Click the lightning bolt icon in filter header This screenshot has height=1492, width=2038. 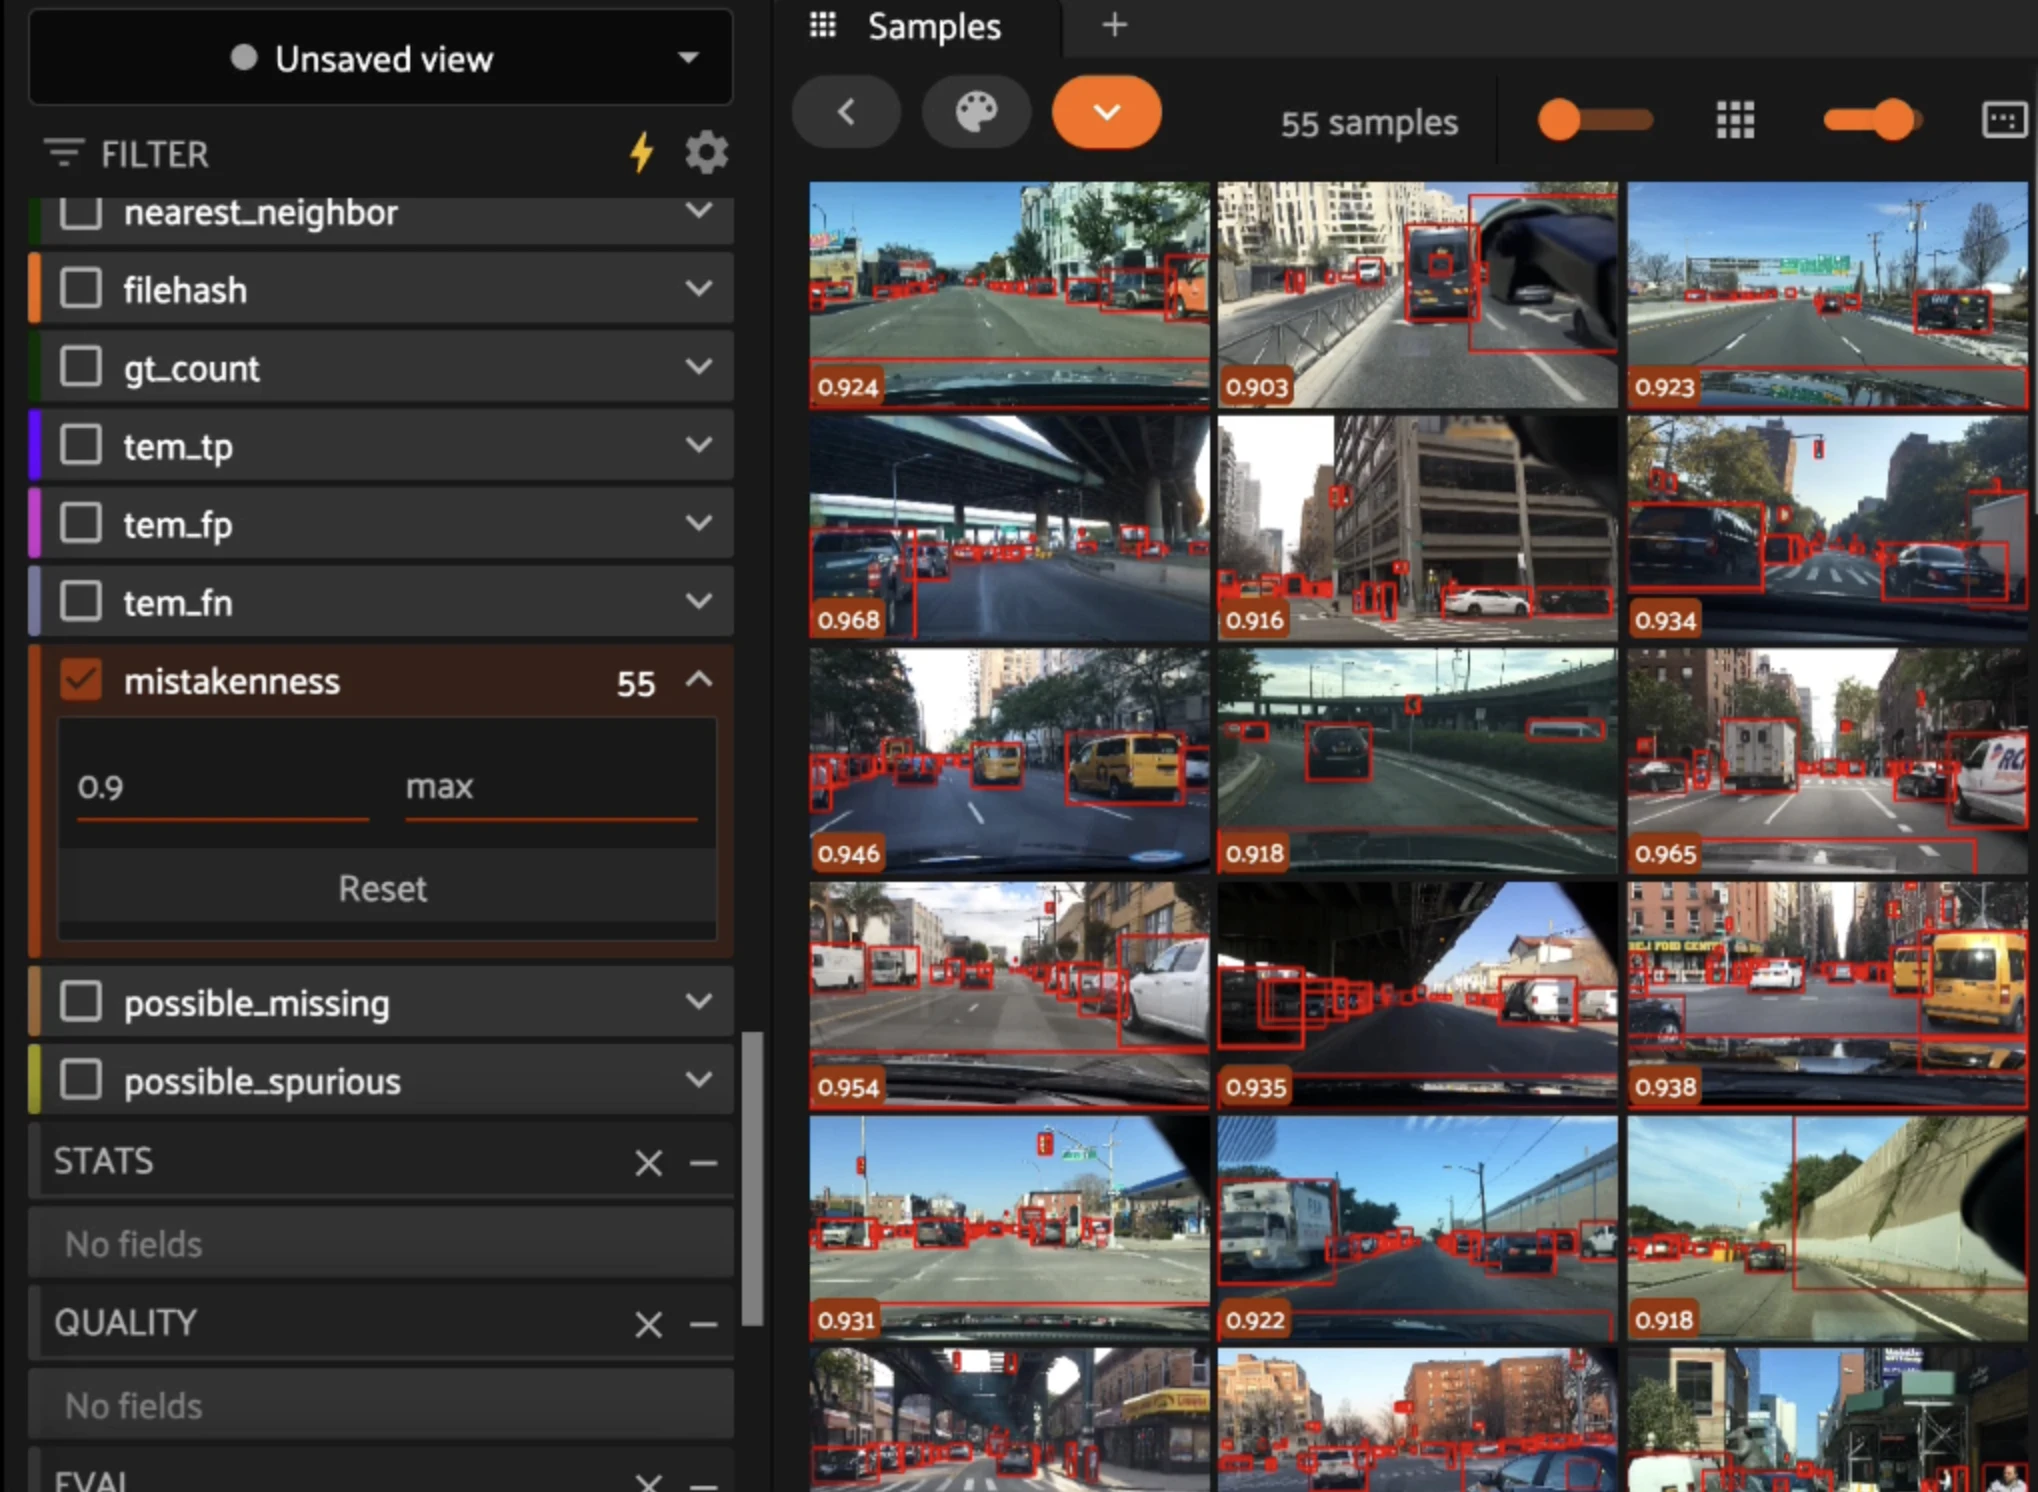pyautogui.click(x=642, y=153)
